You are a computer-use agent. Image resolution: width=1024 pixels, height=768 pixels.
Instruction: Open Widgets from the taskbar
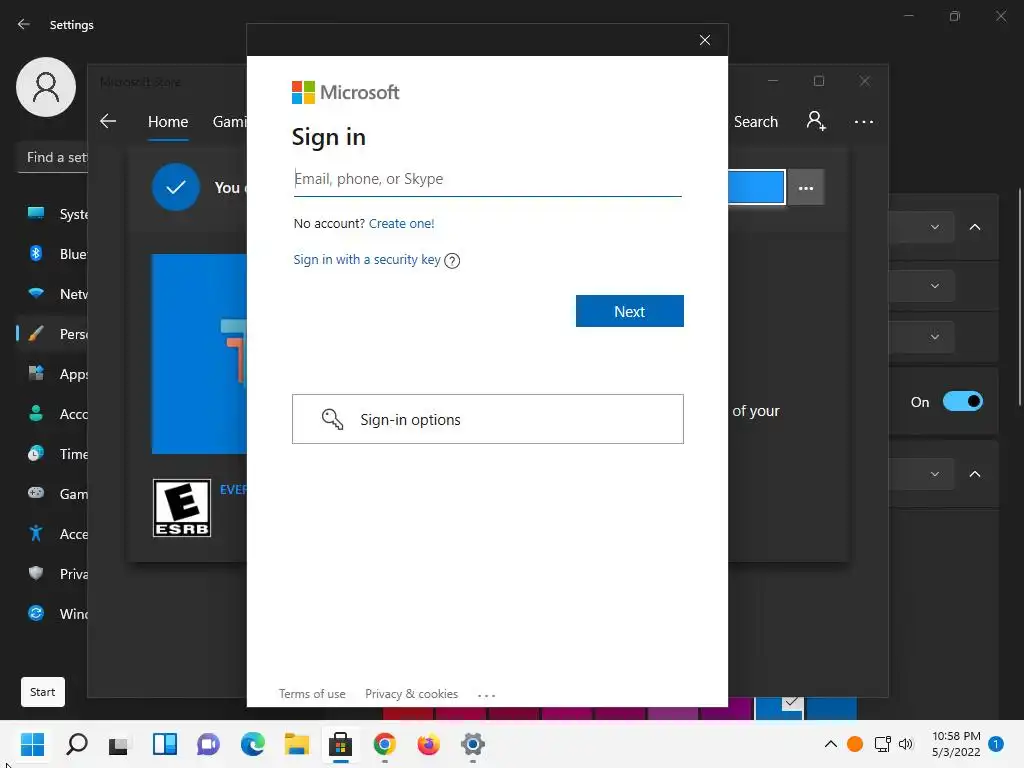click(x=165, y=744)
